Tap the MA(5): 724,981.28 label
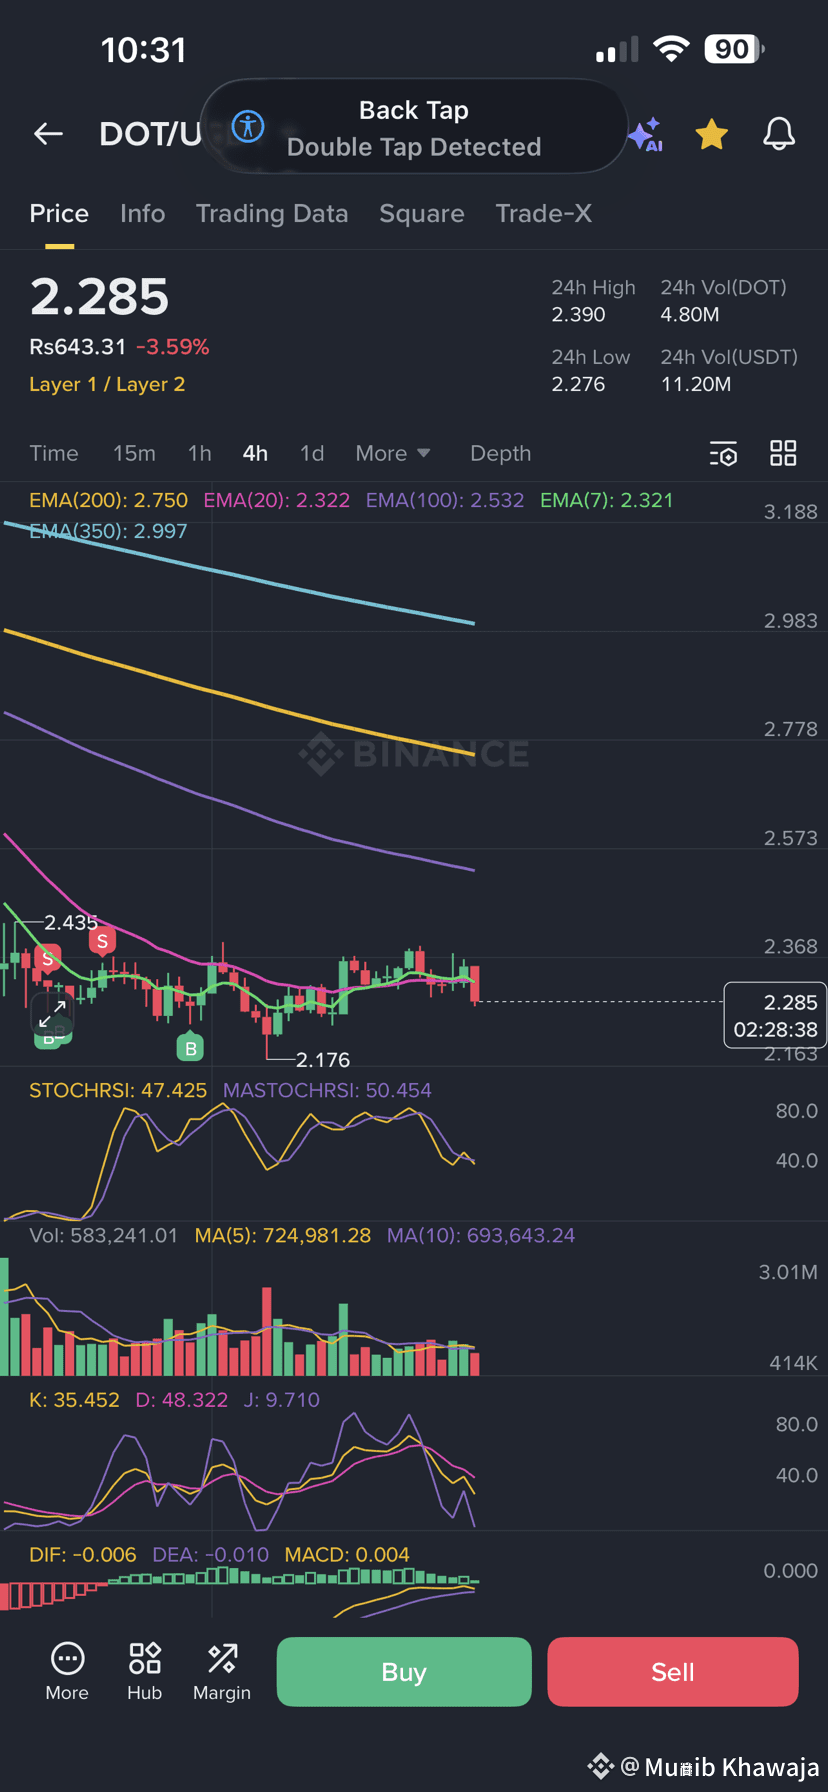This screenshot has width=828, height=1792. (283, 1235)
